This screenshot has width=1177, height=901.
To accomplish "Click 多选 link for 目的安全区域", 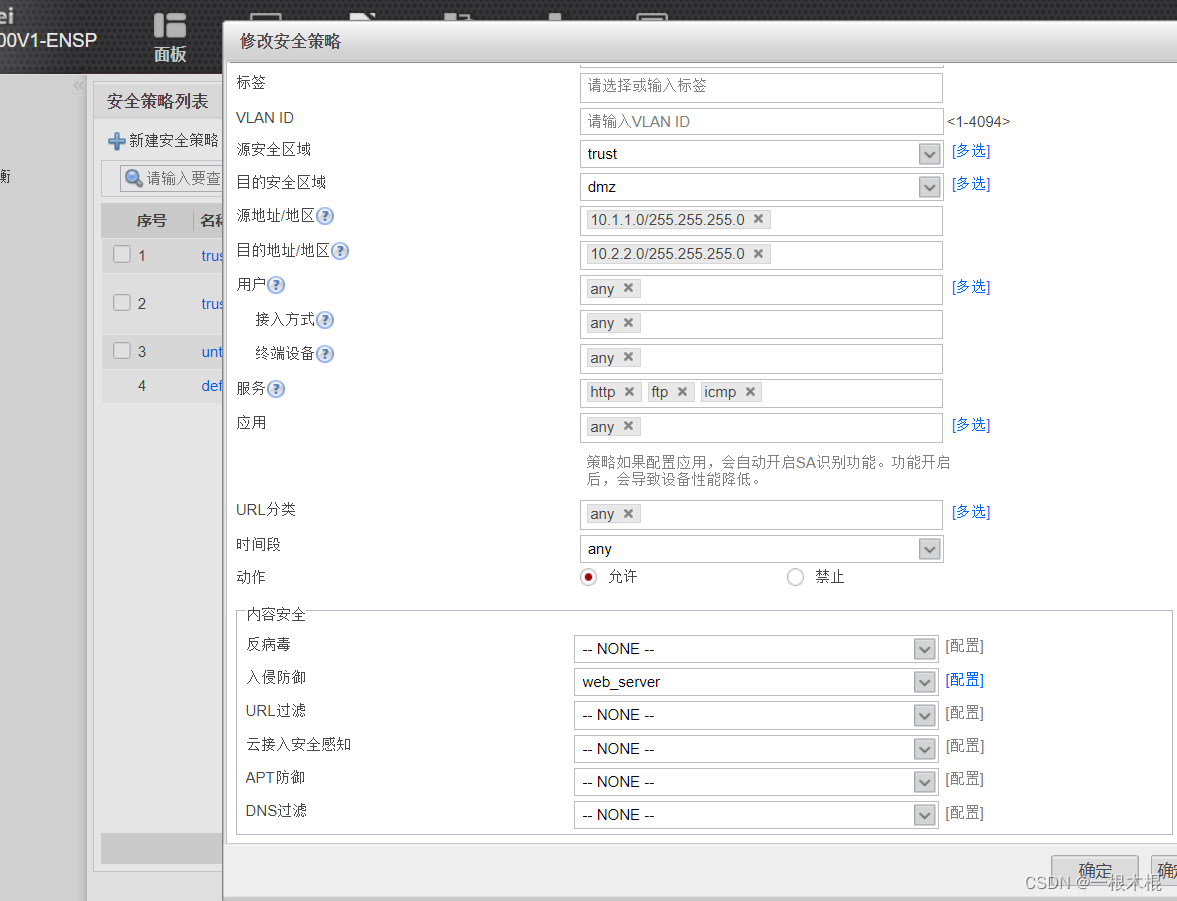I will pyautogui.click(x=971, y=184).
